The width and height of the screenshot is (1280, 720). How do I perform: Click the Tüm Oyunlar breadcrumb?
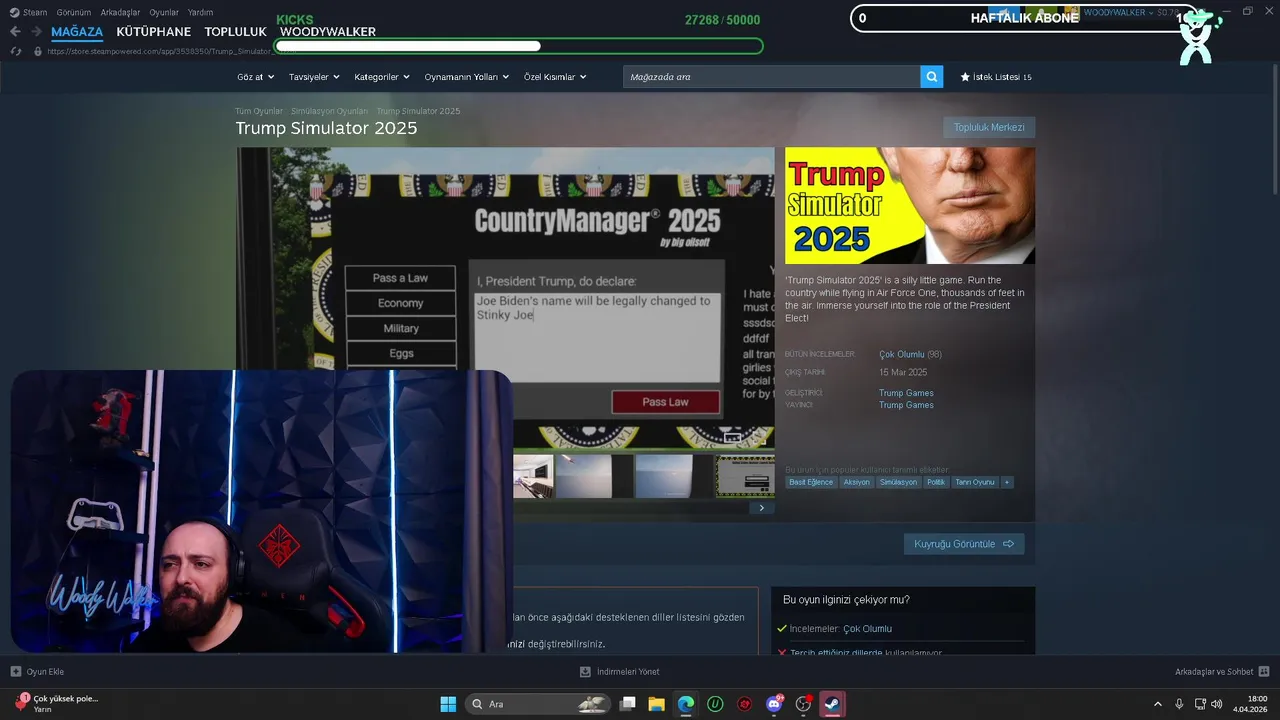click(x=259, y=111)
